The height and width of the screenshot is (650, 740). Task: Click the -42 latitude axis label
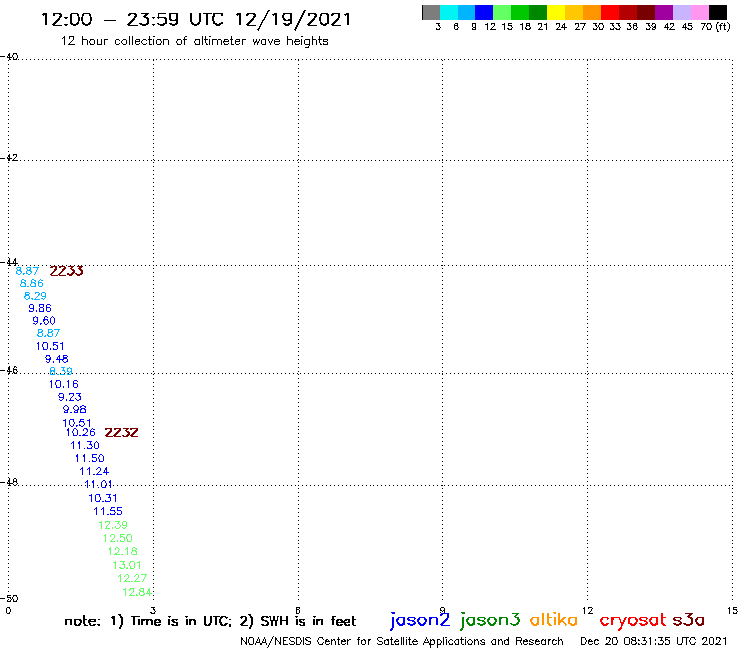tap(9, 157)
